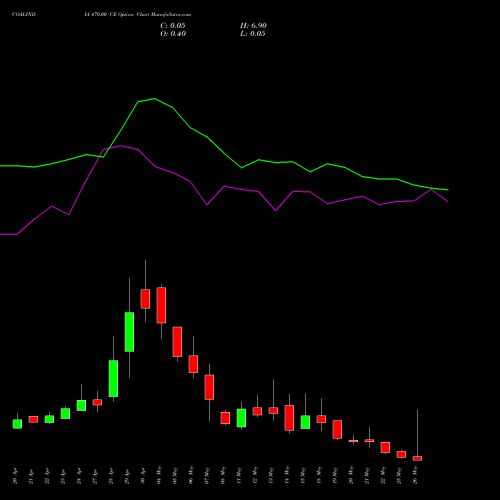Click the 470.00 CE Option Chart title text
The height and width of the screenshot is (500, 500).
point(137,15)
